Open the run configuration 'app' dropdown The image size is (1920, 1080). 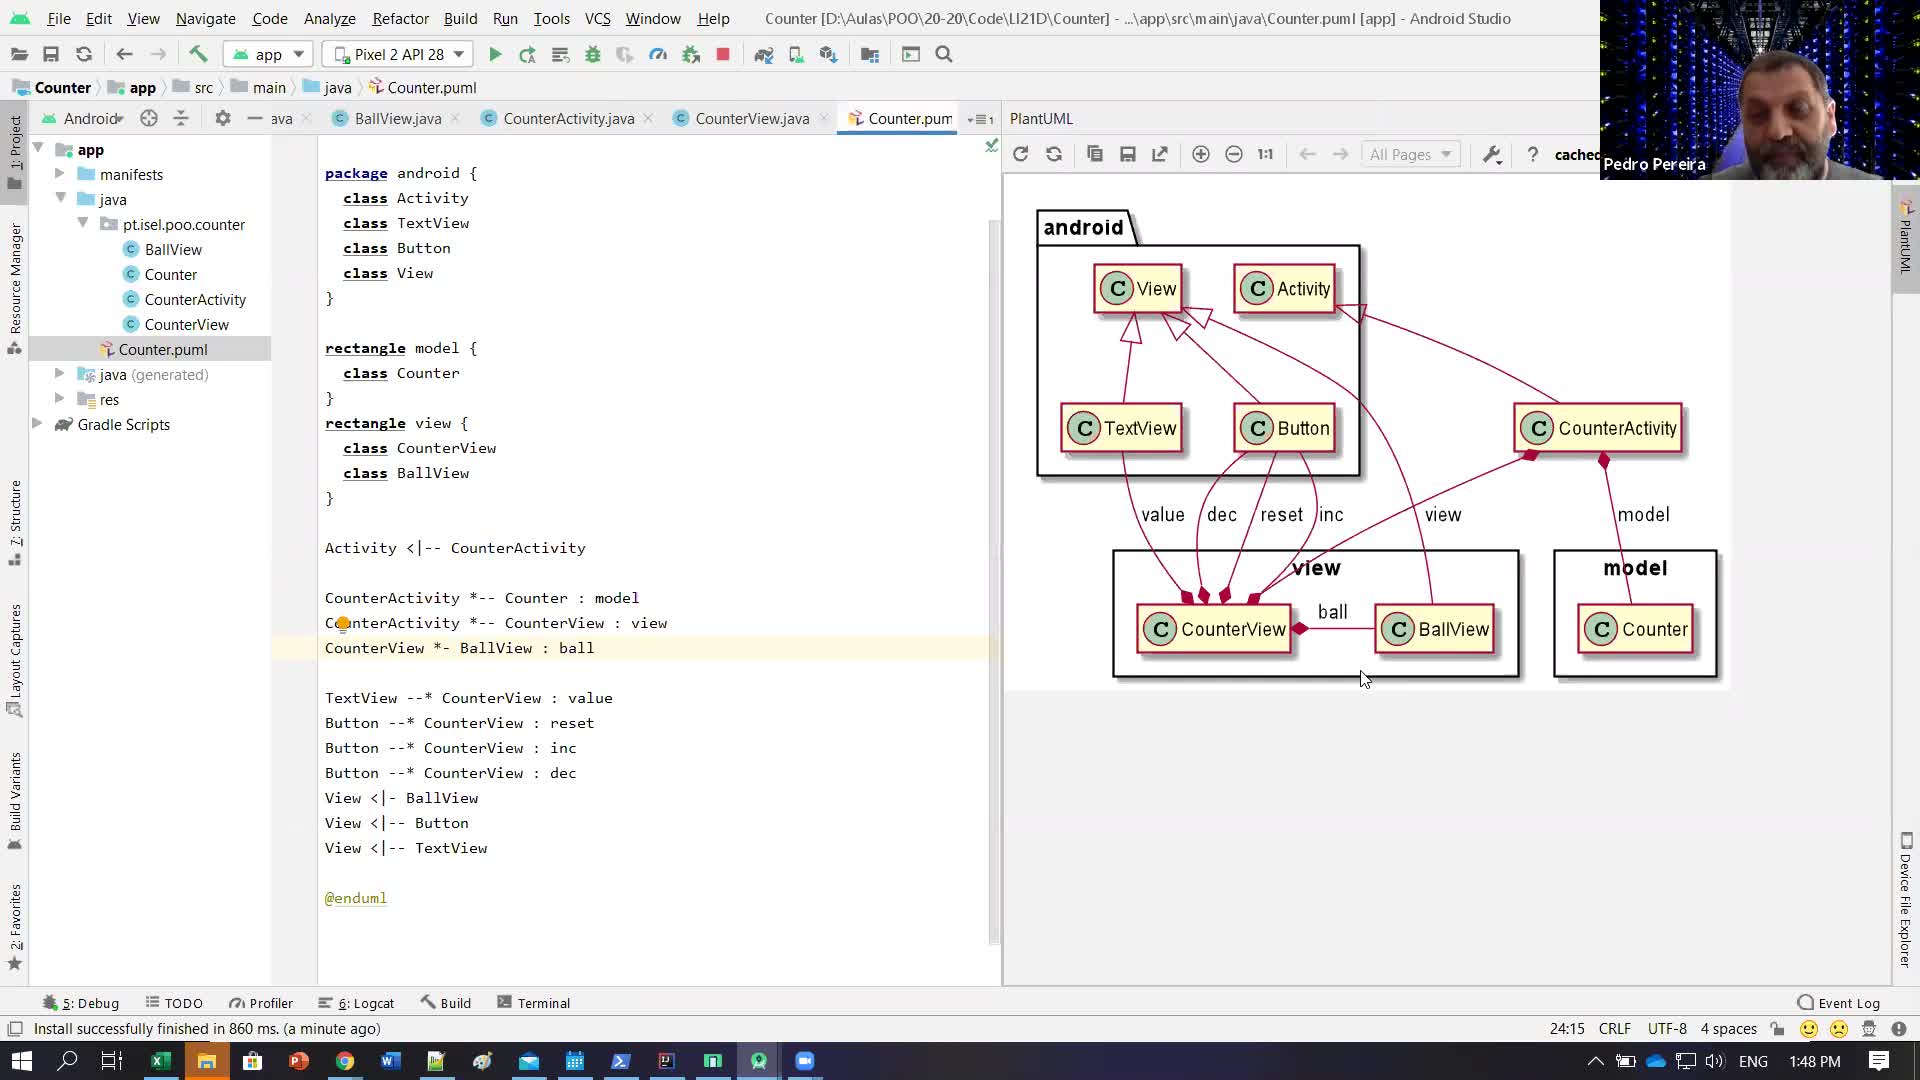[268, 54]
